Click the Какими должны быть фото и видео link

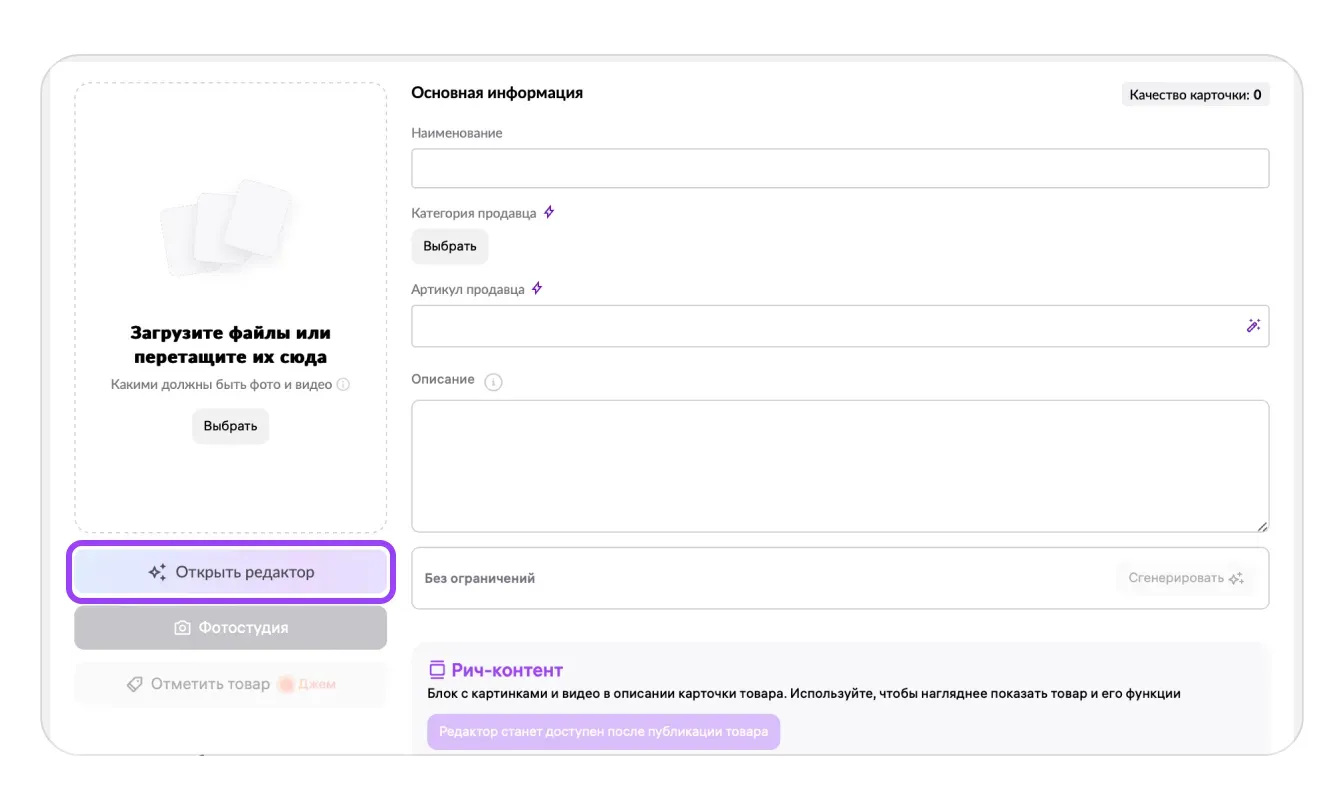point(221,385)
